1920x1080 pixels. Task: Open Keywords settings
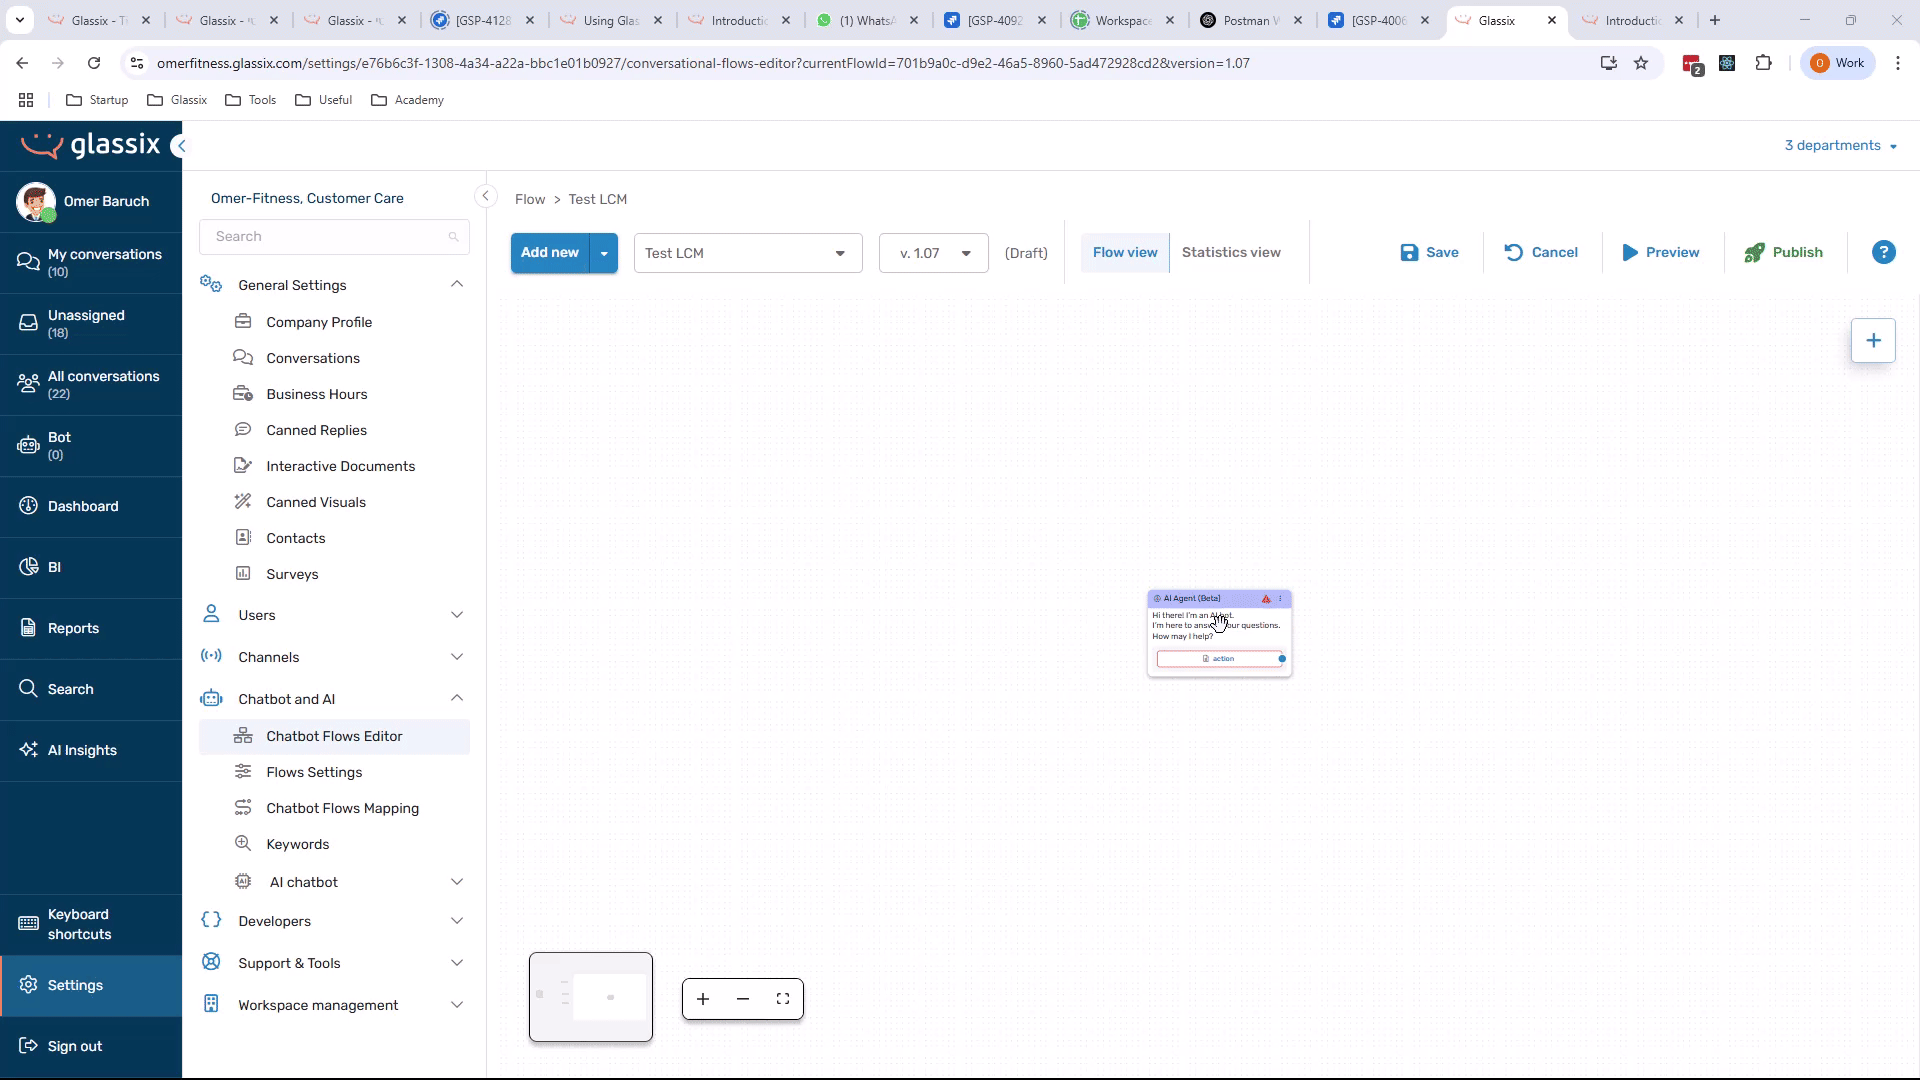(x=334, y=844)
